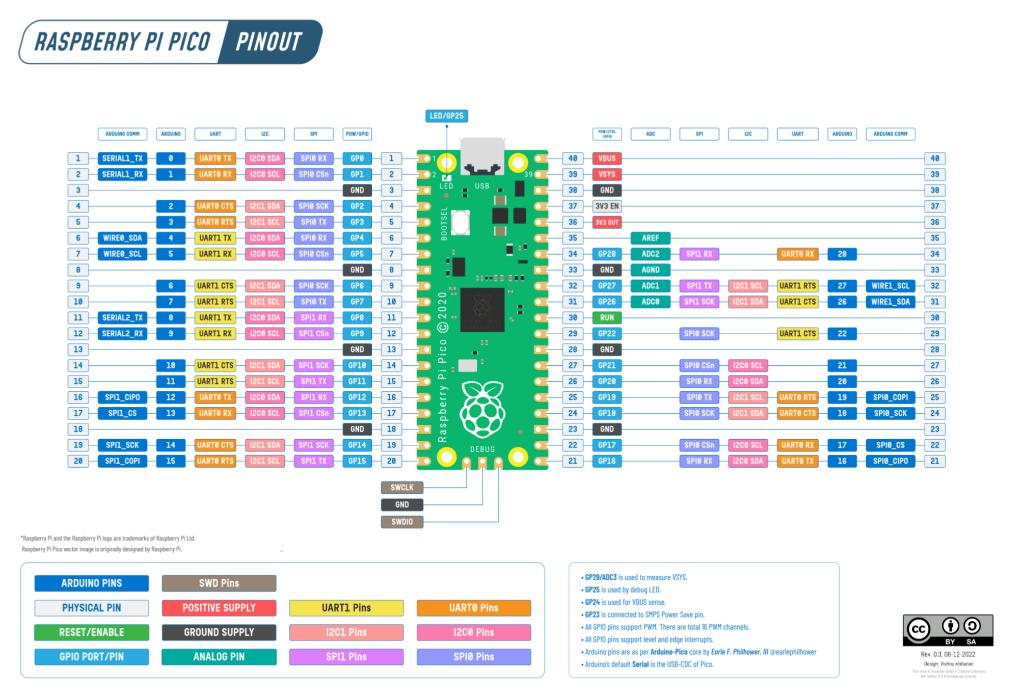Click the SWDIO debug pad label

(x=400, y=521)
